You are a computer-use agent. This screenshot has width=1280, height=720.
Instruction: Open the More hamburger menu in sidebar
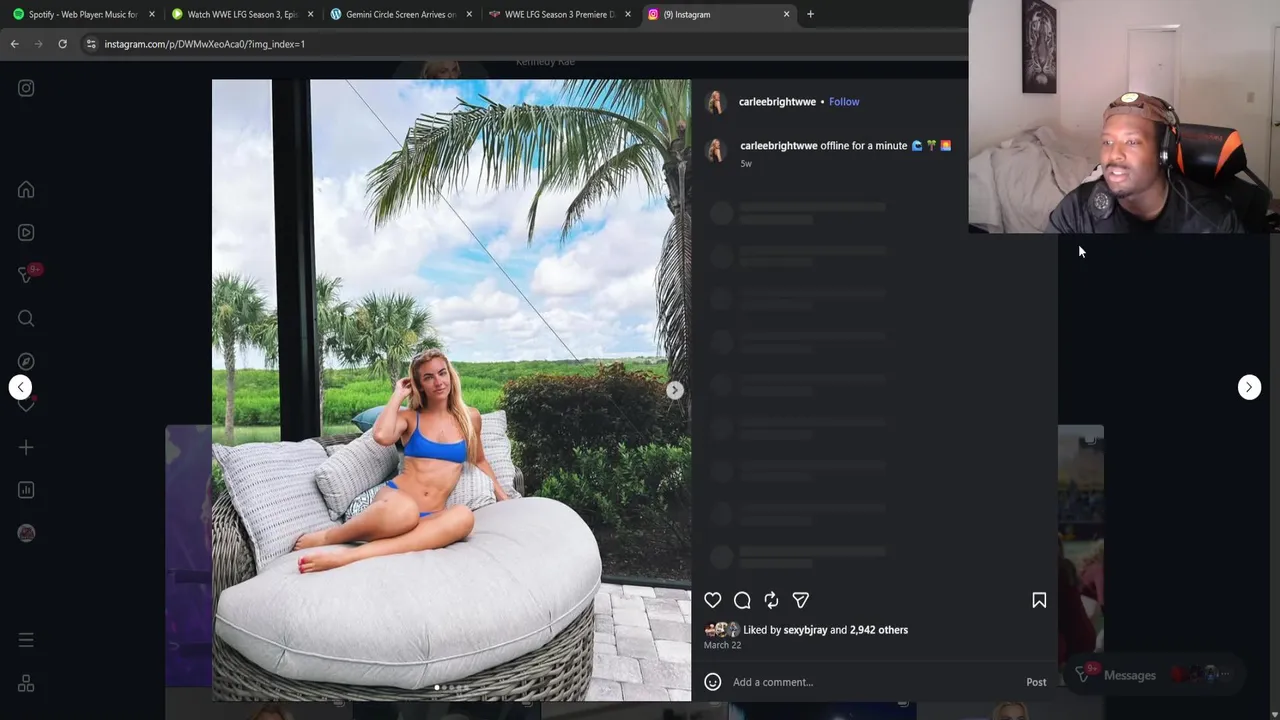tap(26, 640)
